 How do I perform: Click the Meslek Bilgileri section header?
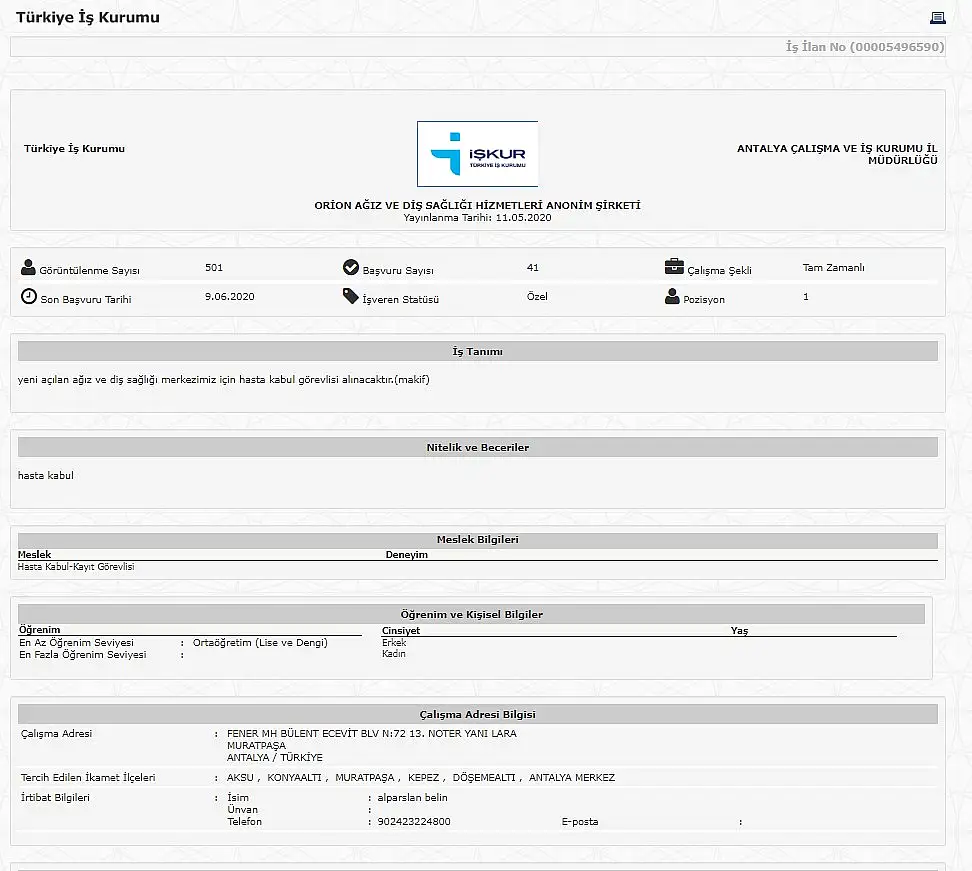point(477,539)
